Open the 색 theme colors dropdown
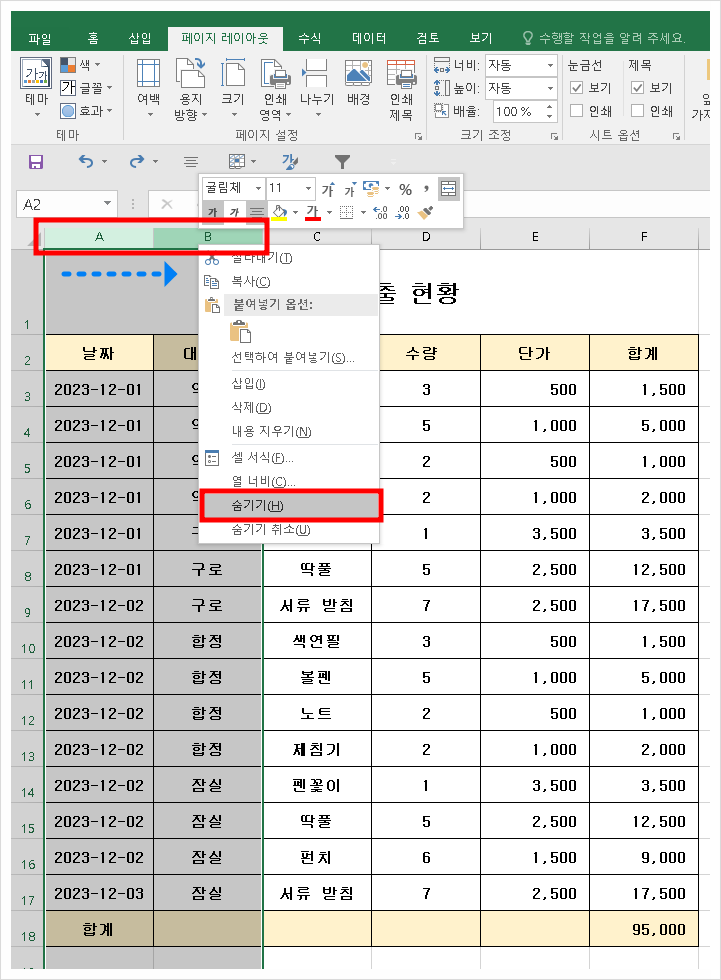 [x=80, y=65]
